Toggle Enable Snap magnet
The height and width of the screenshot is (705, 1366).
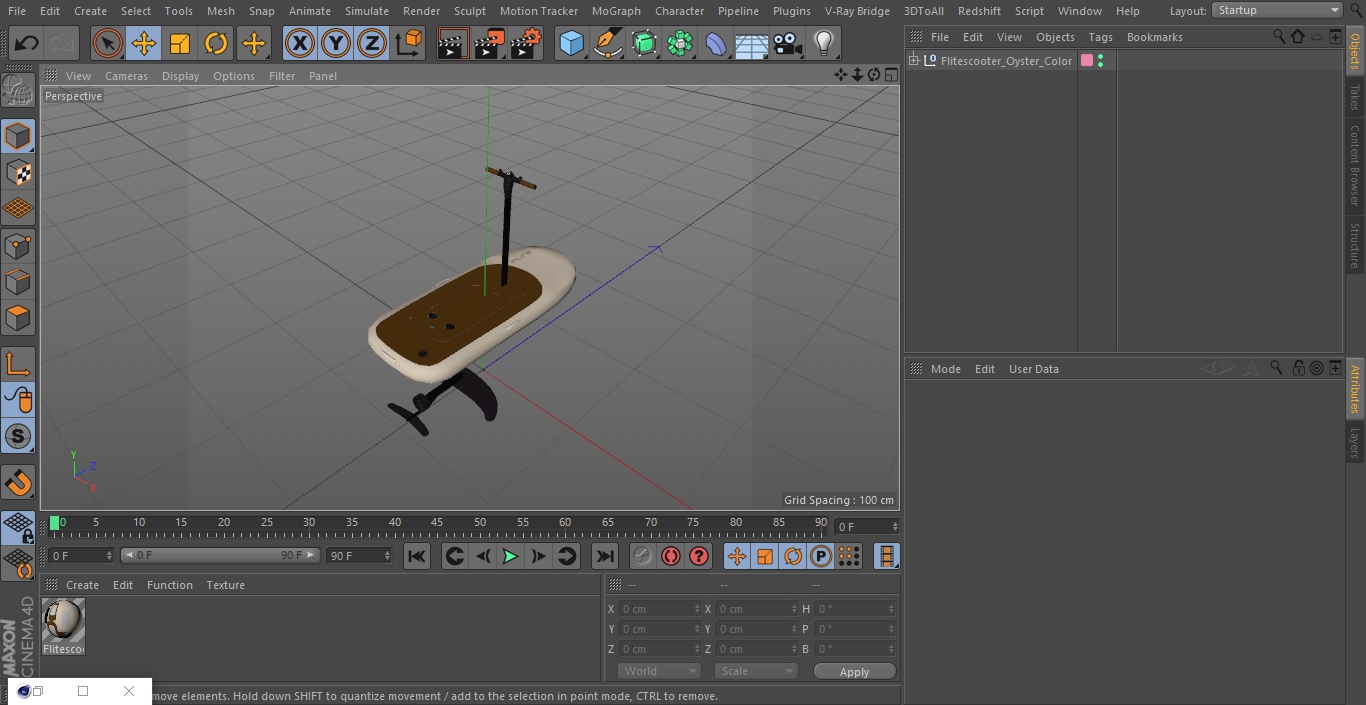[18, 483]
